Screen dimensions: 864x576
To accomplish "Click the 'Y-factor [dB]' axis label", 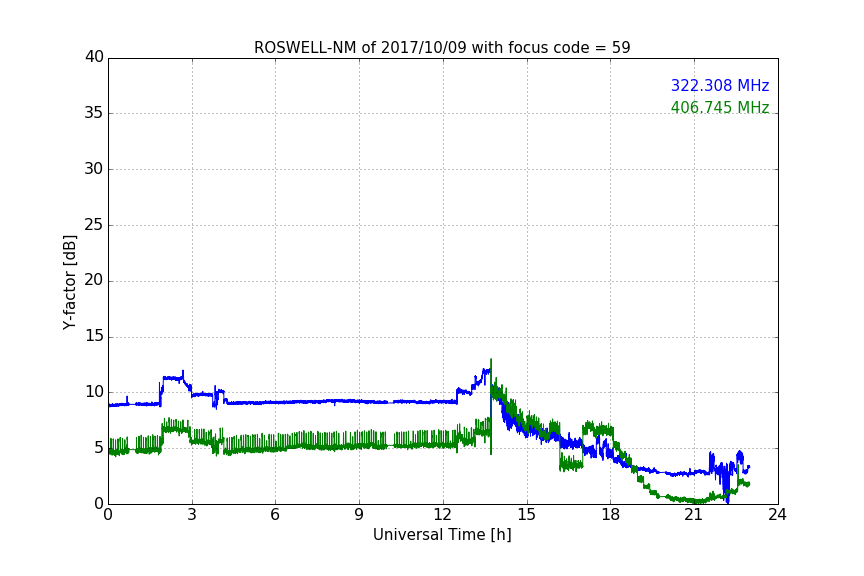I will [x=69, y=282].
